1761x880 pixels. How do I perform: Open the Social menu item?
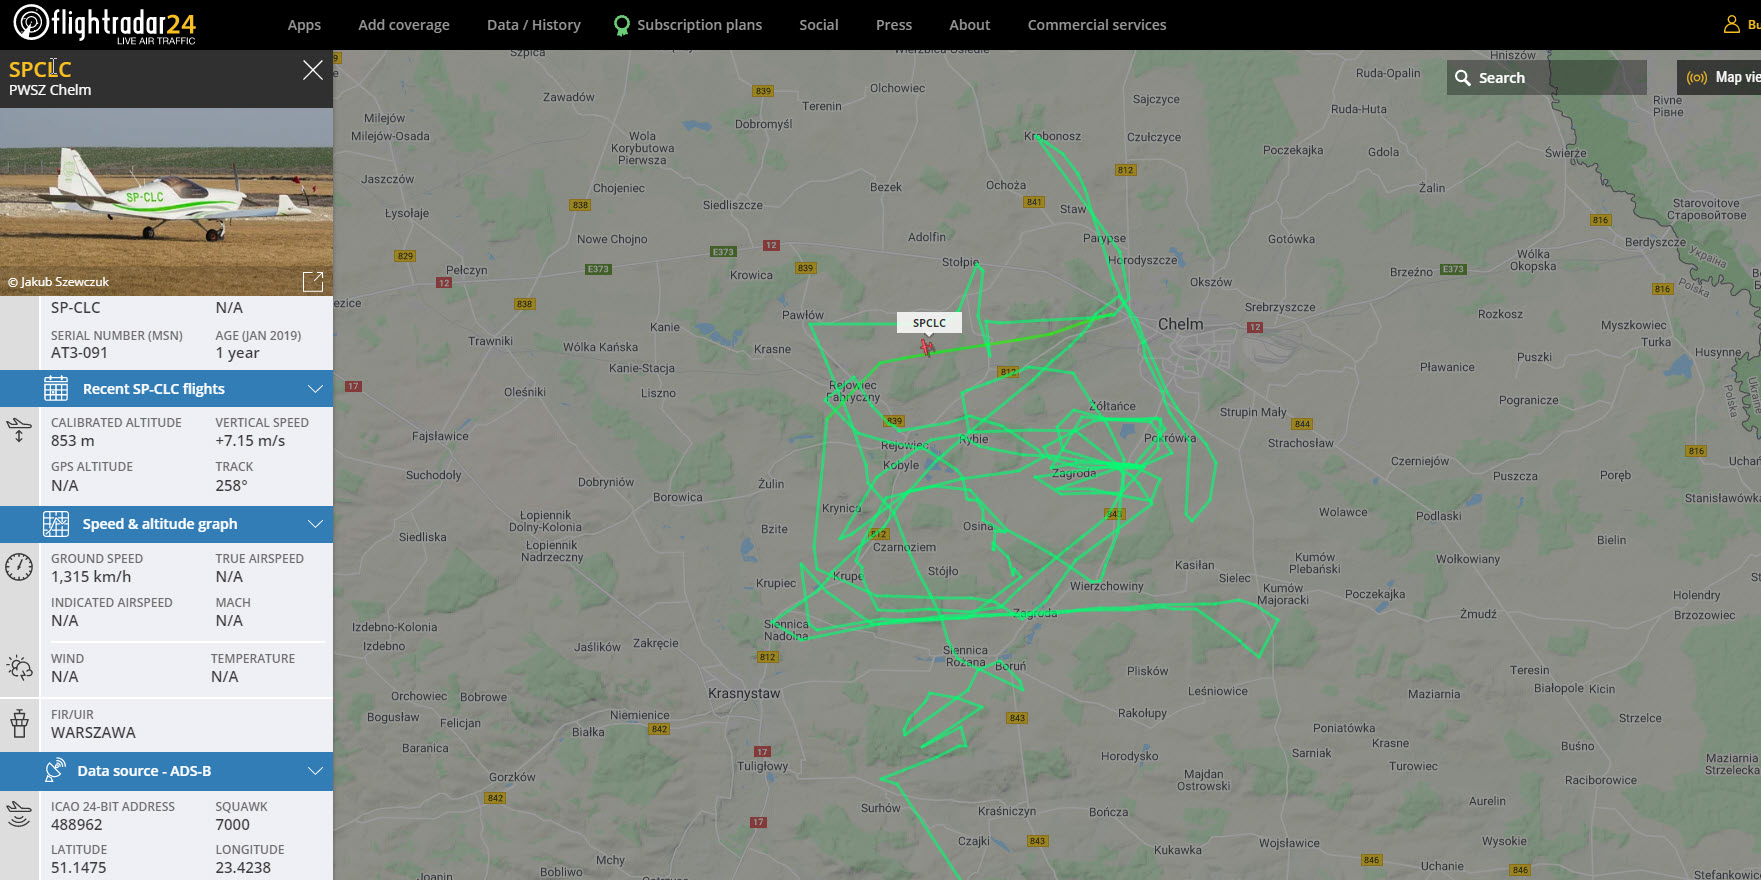pos(819,25)
